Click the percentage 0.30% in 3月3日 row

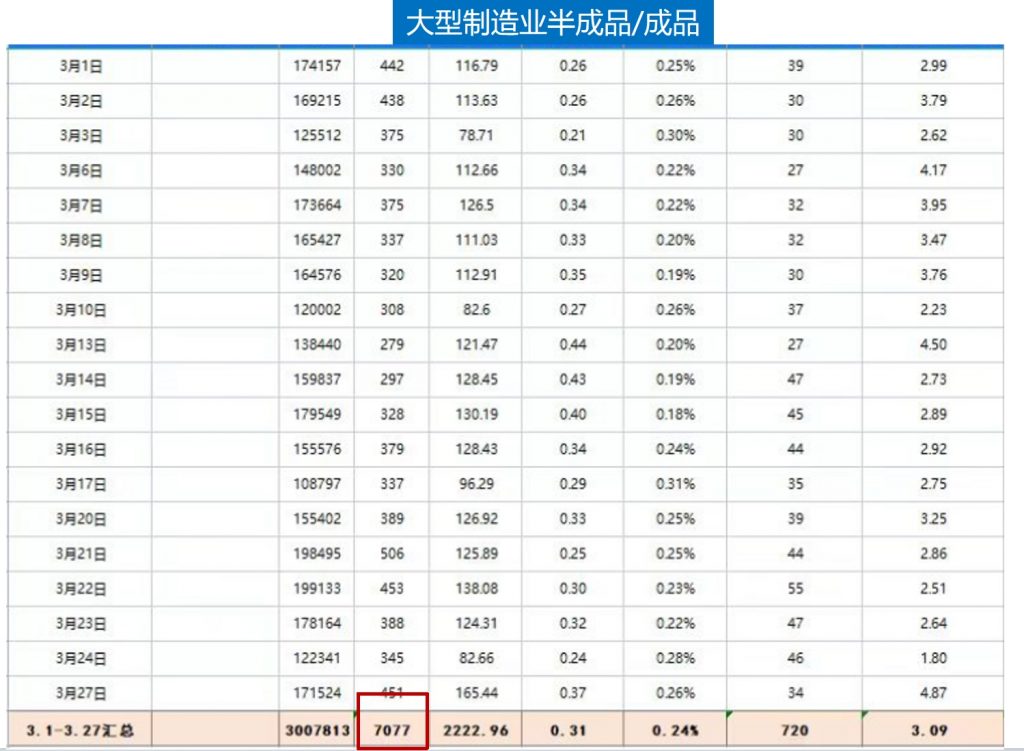click(x=675, y=135)
